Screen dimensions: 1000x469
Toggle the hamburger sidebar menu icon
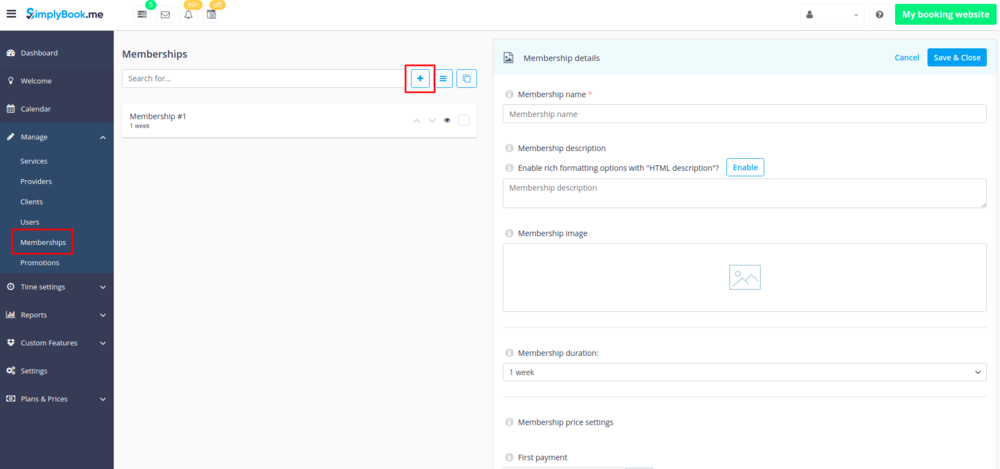(11, 14)
